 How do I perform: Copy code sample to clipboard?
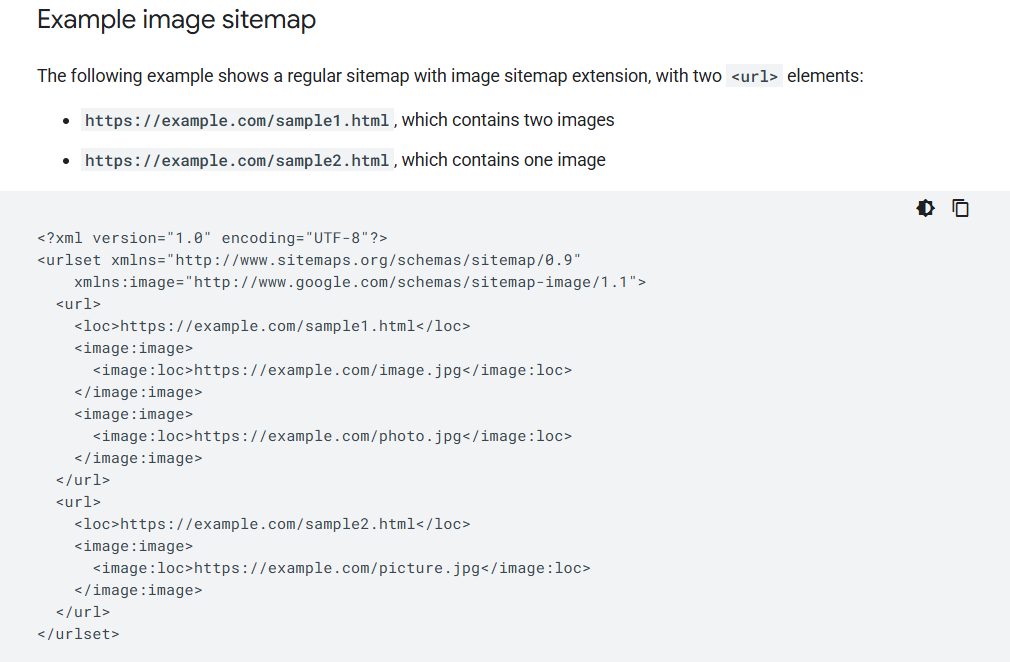pos(960,208)
